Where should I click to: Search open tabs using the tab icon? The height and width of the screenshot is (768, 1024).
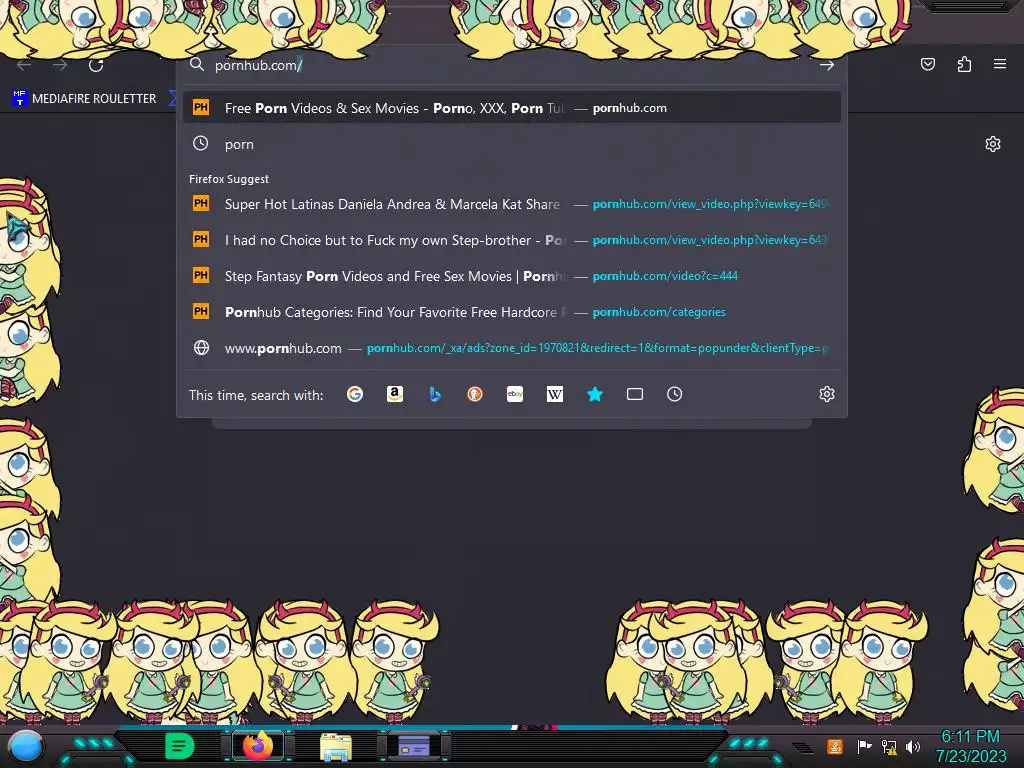click(x=635, y=394)
